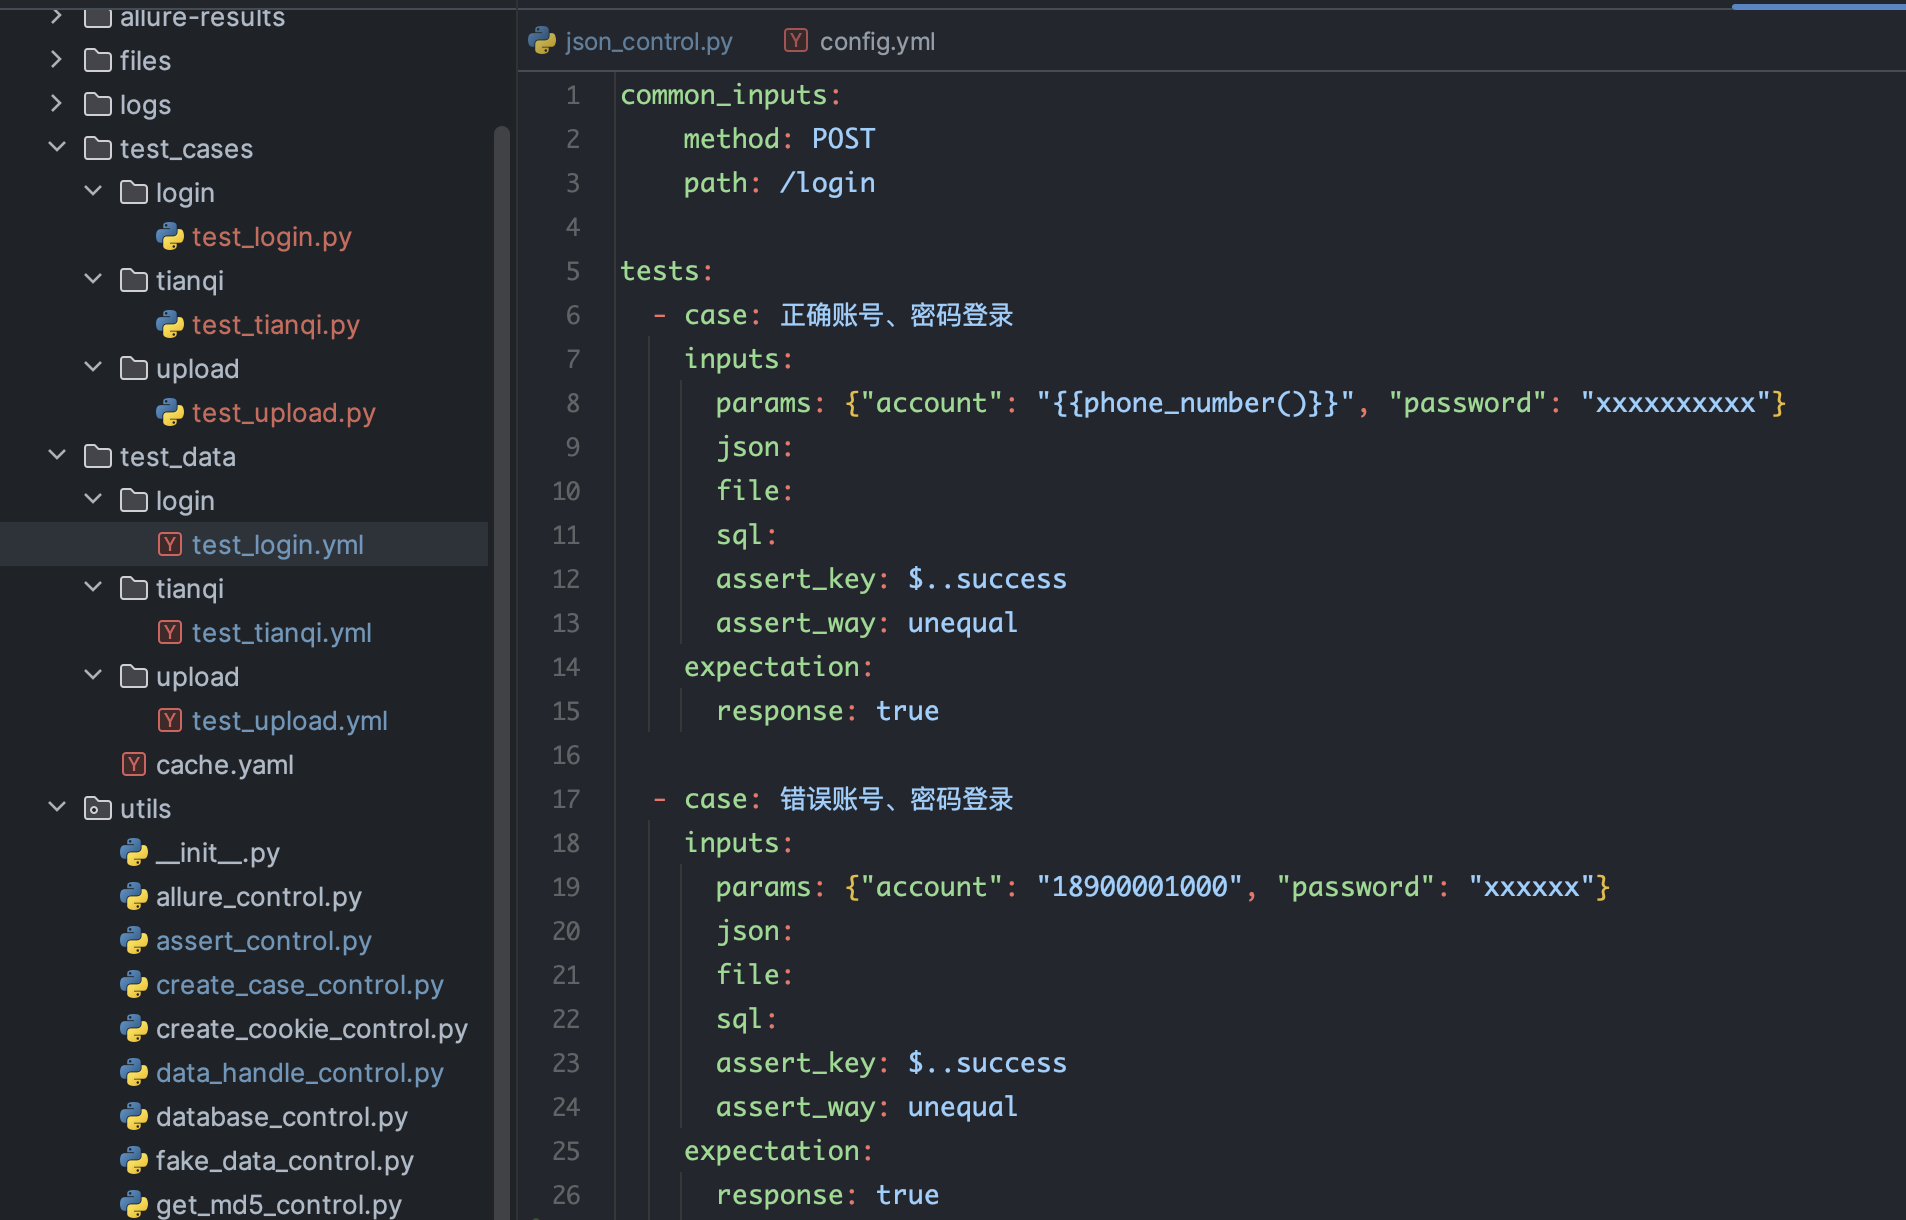Click the test_cases folder icon
The height and width of the screenshot is (1220, 1906).
[x=98, y=148]
